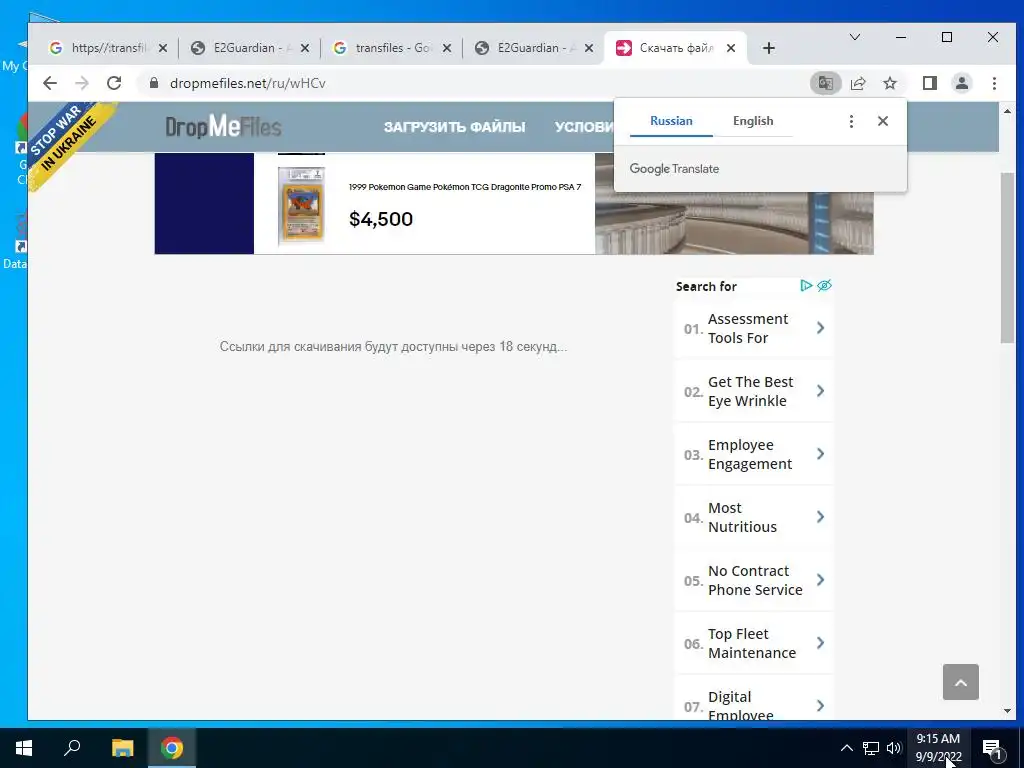Image resolution: width=1024 pixels, height=768 pixels.
Task: Reload the dropmefiles page
Action: [114, 83]
